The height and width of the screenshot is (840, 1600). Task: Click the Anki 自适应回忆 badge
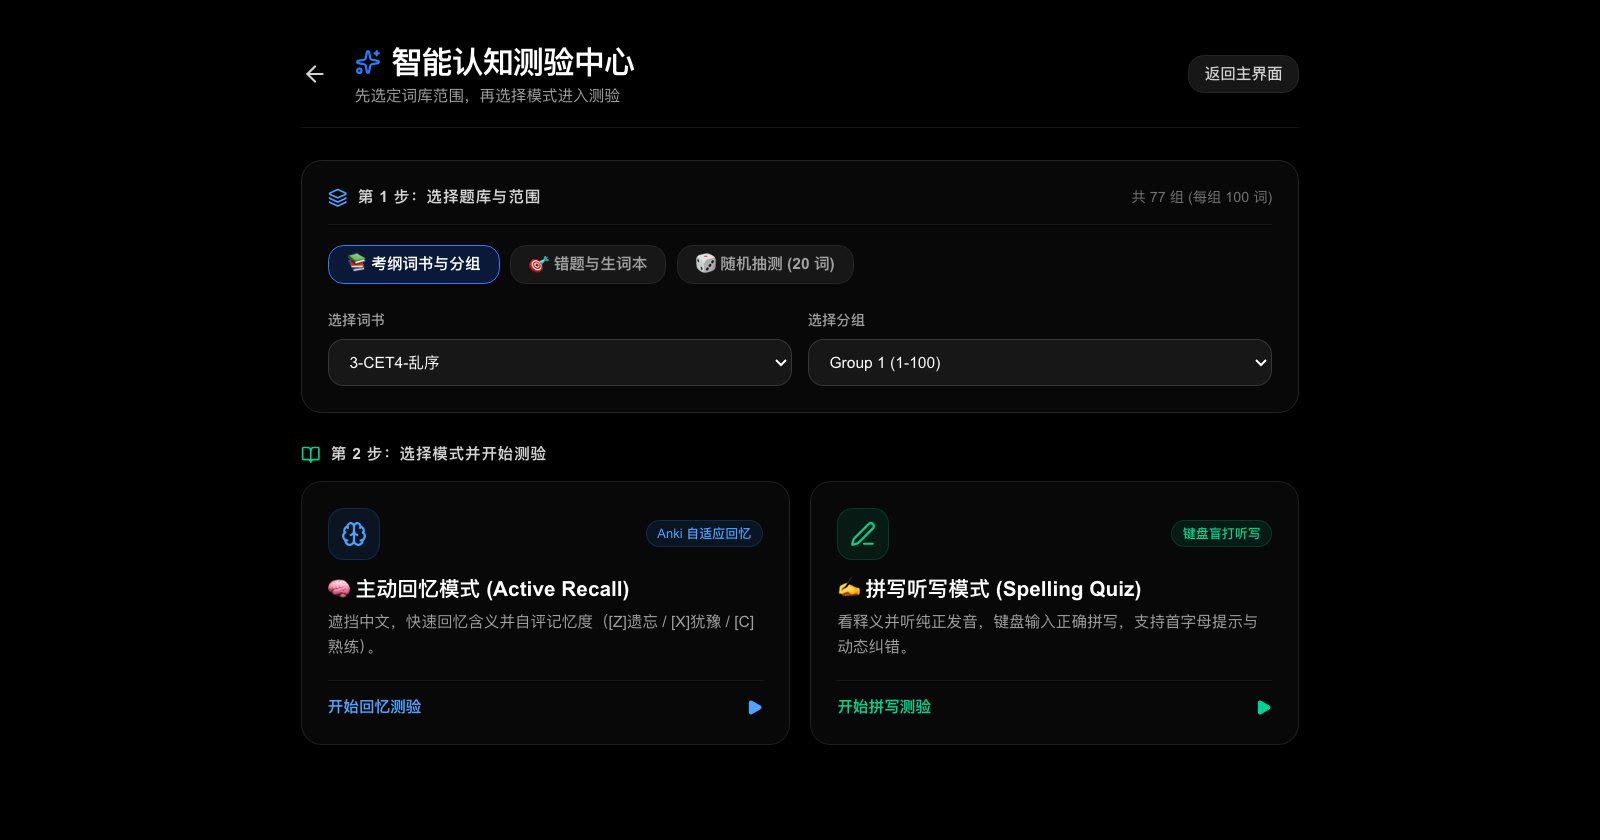point(704,534)
